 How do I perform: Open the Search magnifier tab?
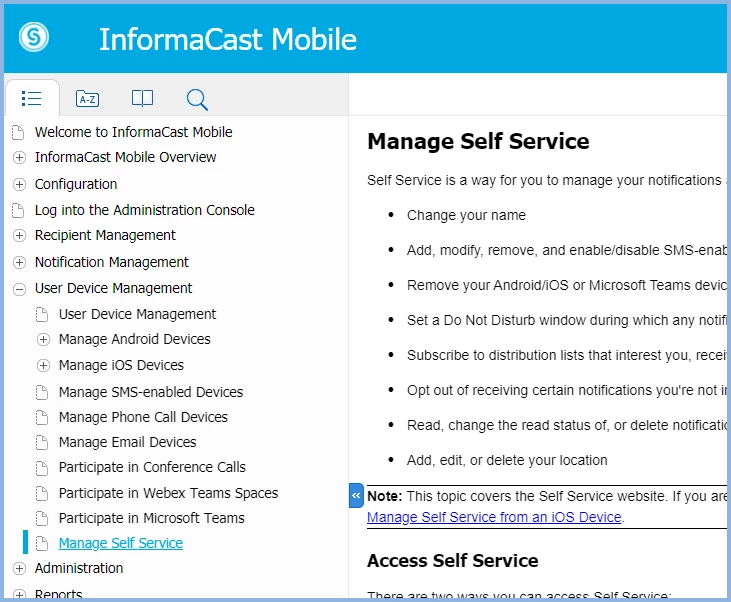tap(197, 99)
